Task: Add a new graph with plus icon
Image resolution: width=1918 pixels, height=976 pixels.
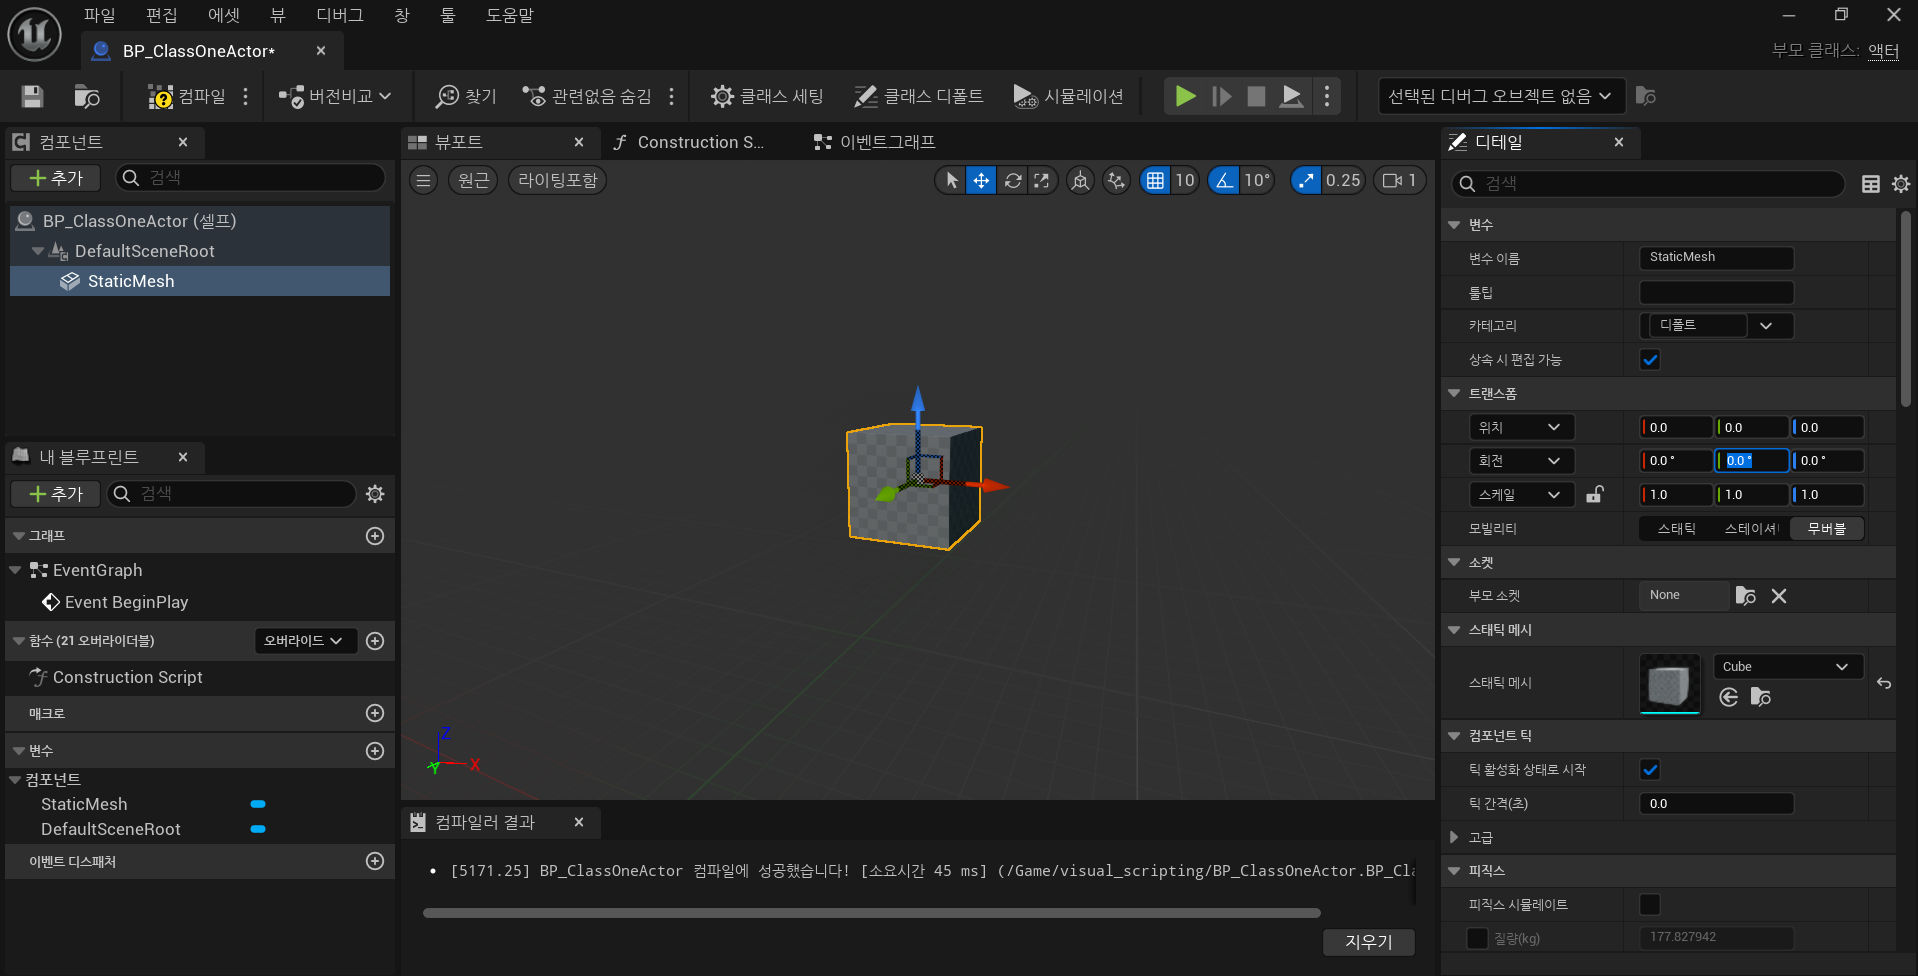Action: (x=375, y=536)
